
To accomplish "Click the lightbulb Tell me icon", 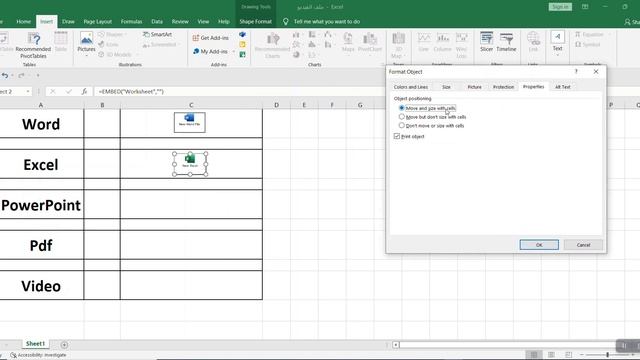I will pos(285,22).
